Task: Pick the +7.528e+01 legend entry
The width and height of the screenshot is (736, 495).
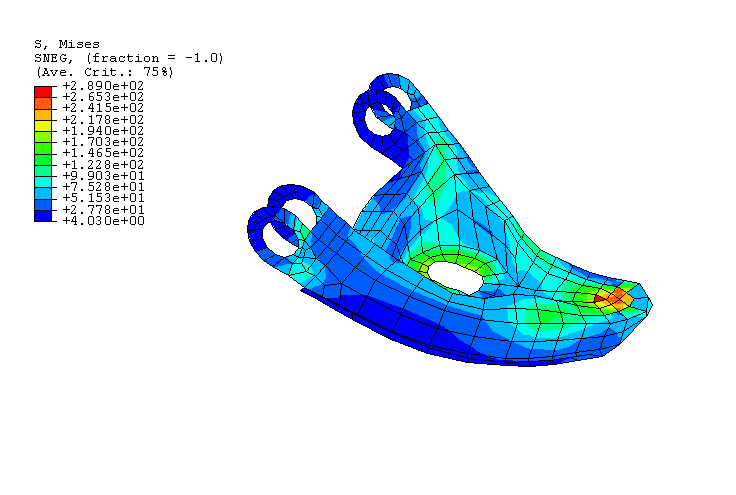Action: coord(102,187)
